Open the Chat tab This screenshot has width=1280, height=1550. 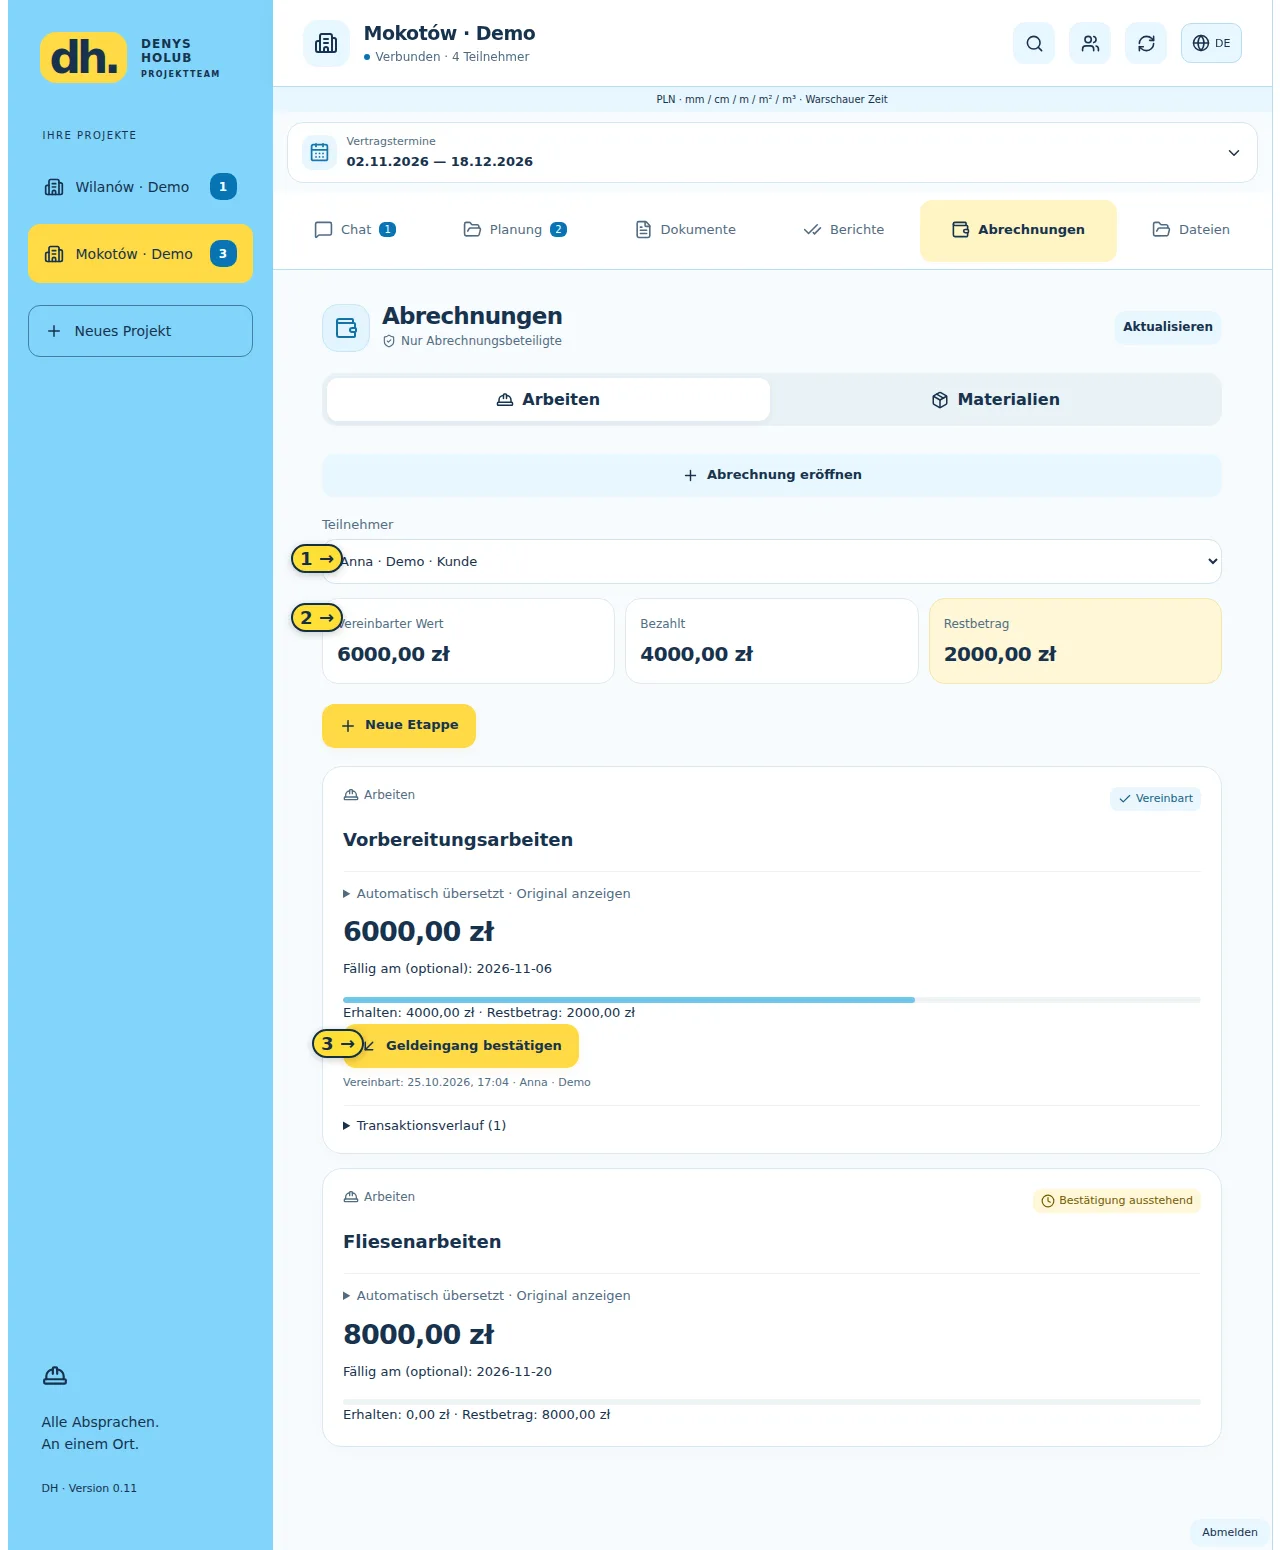tap(355, 230)
